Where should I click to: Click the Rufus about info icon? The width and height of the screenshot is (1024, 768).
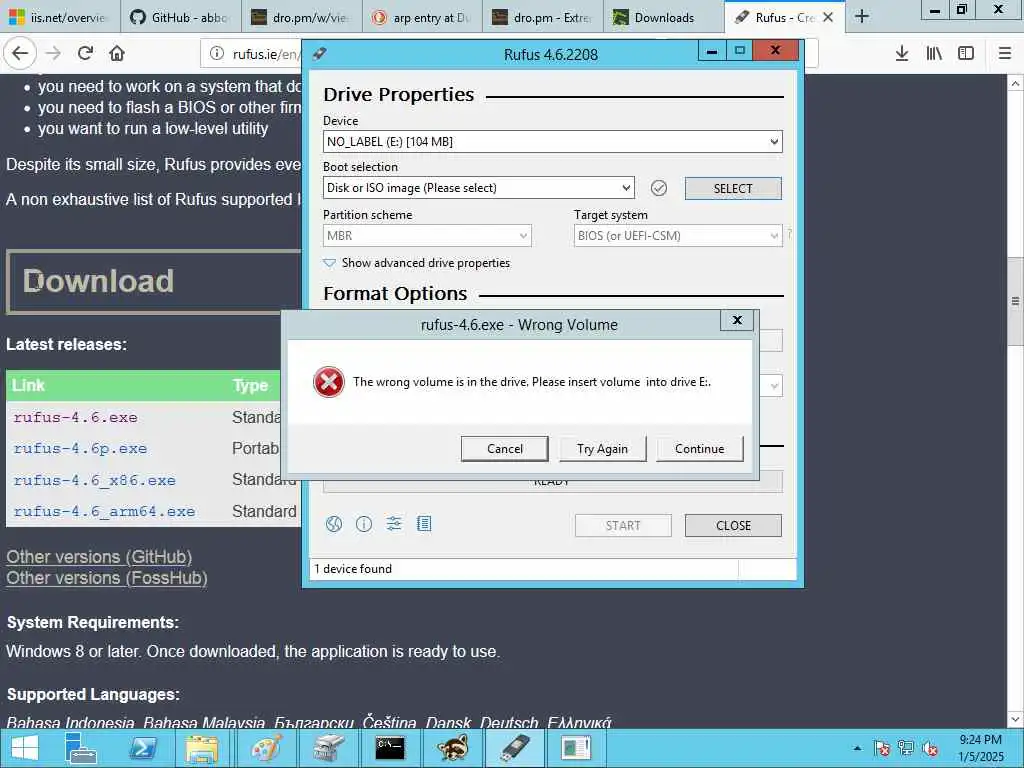(x=364, y=524)
